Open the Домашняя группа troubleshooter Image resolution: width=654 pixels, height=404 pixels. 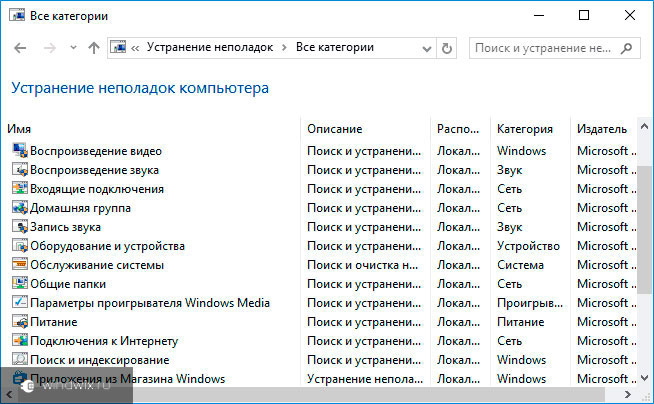point(80,208)
